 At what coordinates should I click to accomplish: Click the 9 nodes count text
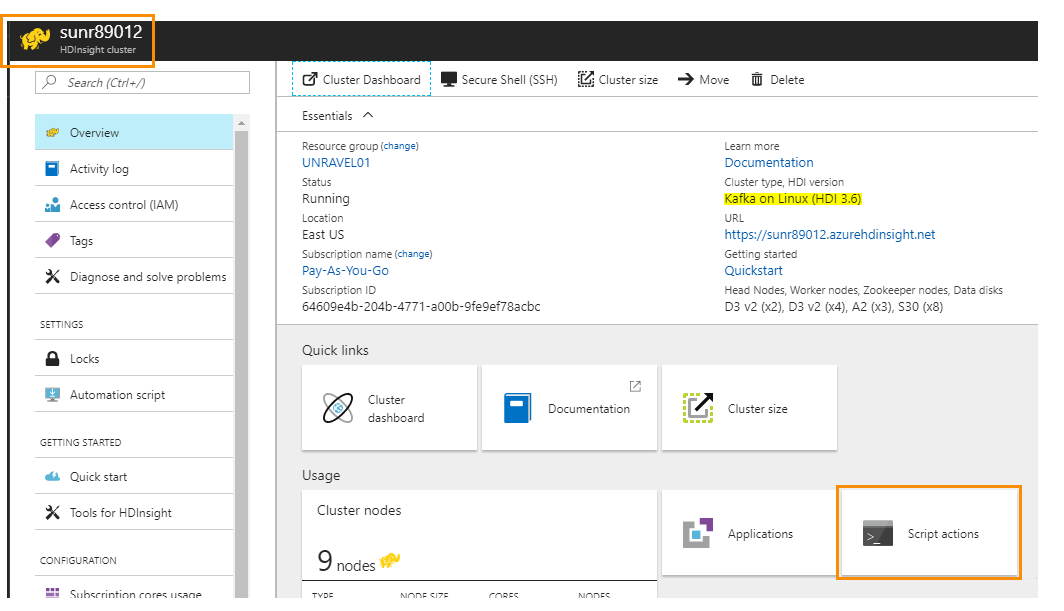click(346, 561)
